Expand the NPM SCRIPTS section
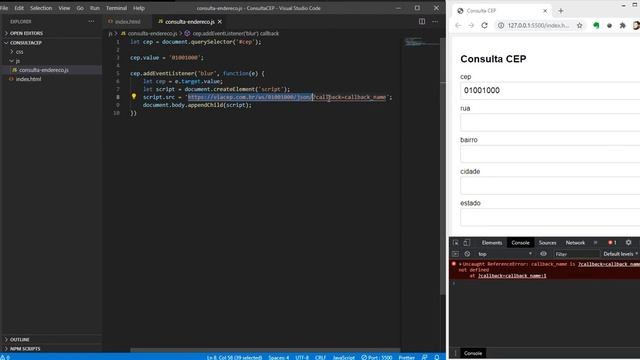Screen dimensions: 640x360 point(25,349)
